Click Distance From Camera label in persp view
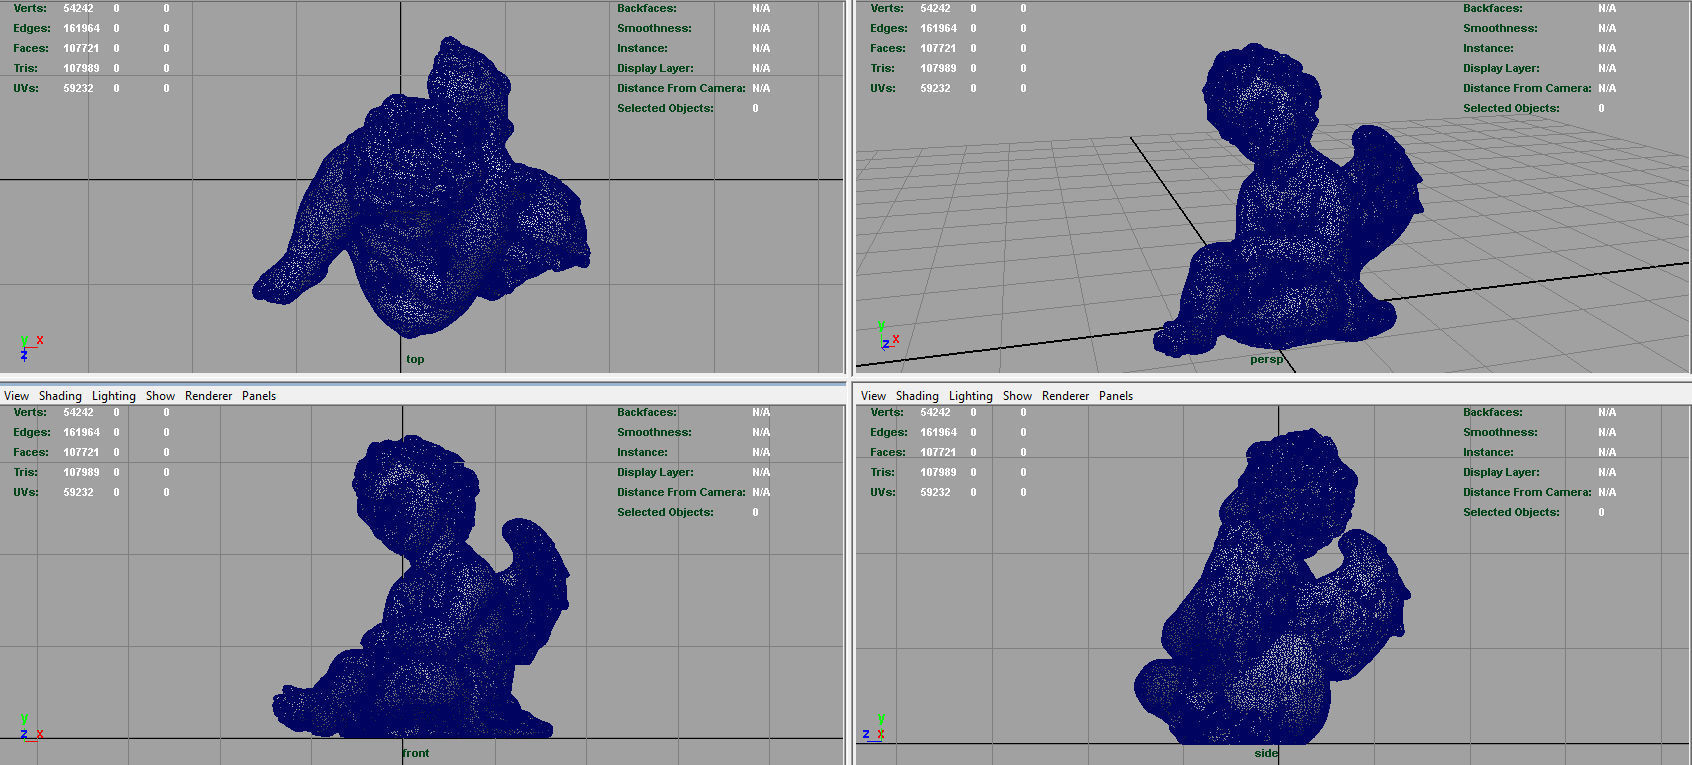The width and height of the screenshot is (1692, 765). point(1527,88)
